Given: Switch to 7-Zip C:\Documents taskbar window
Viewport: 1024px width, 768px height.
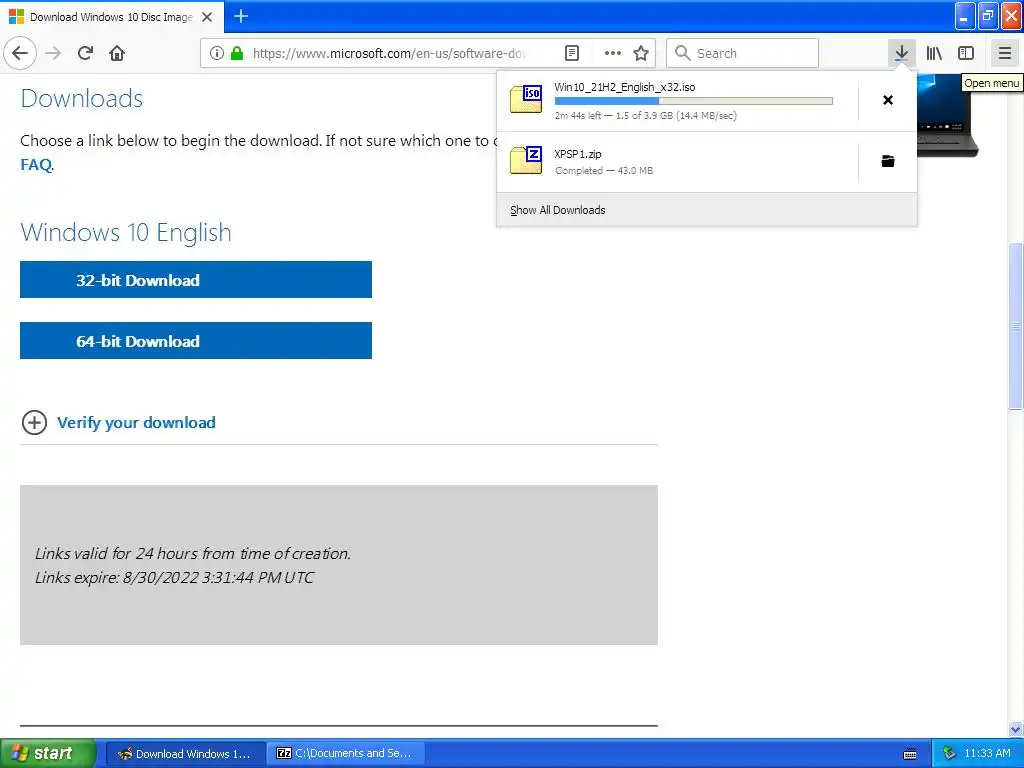Looking at the screenshot, I should click(x=346, y=753).
